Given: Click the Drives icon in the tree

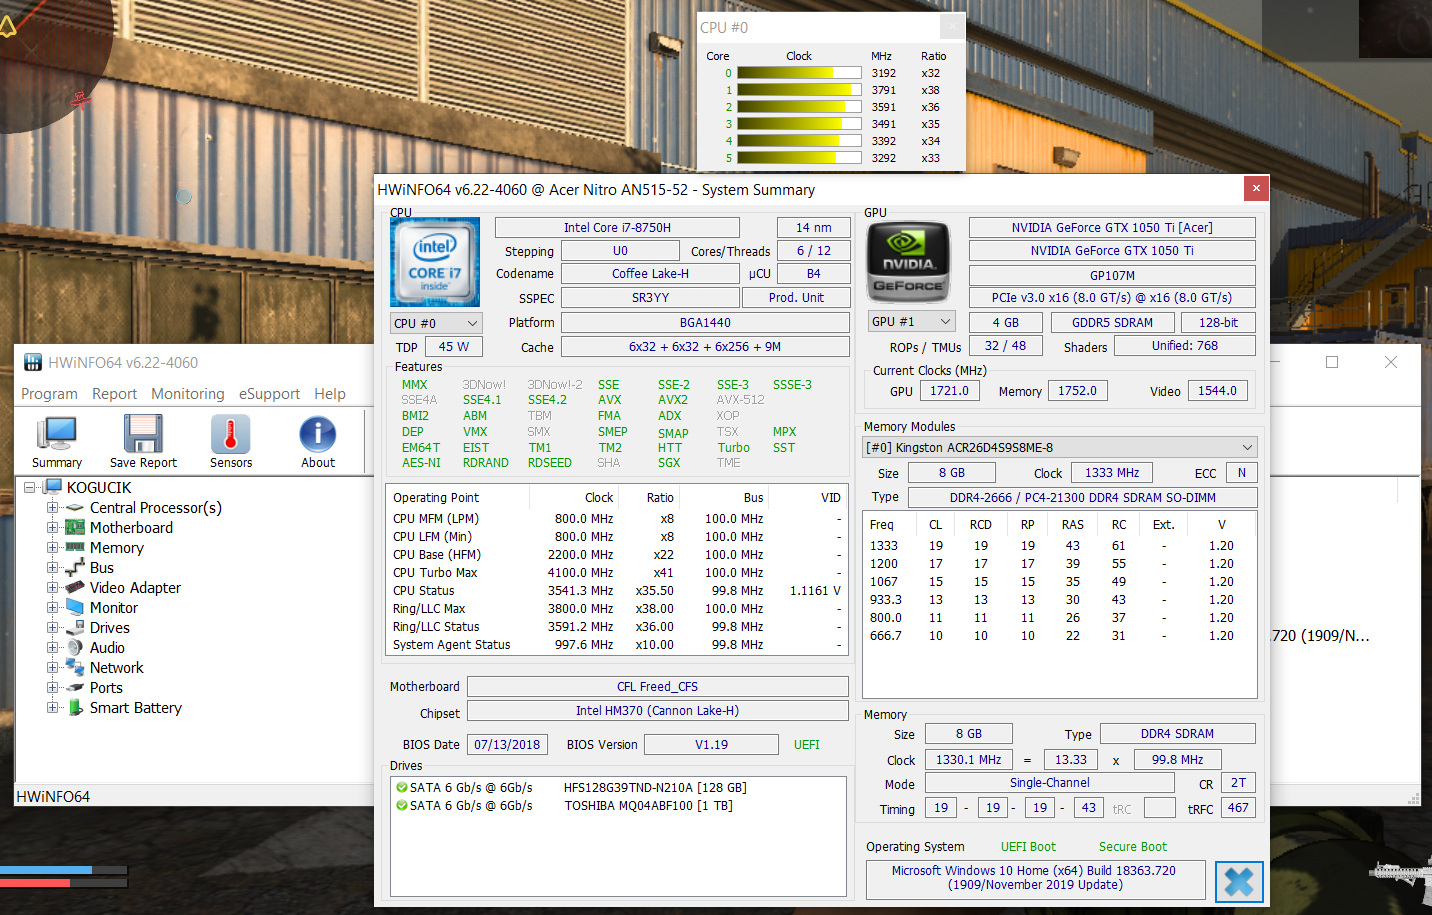Looking at the screenshot, I should (75, 627).
